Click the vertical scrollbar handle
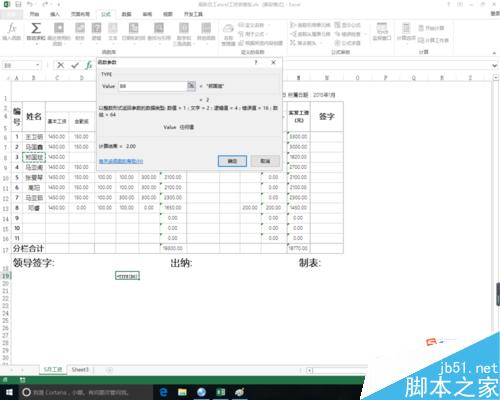This screenshot has width=500, height=400. click(x=498, y=294)
